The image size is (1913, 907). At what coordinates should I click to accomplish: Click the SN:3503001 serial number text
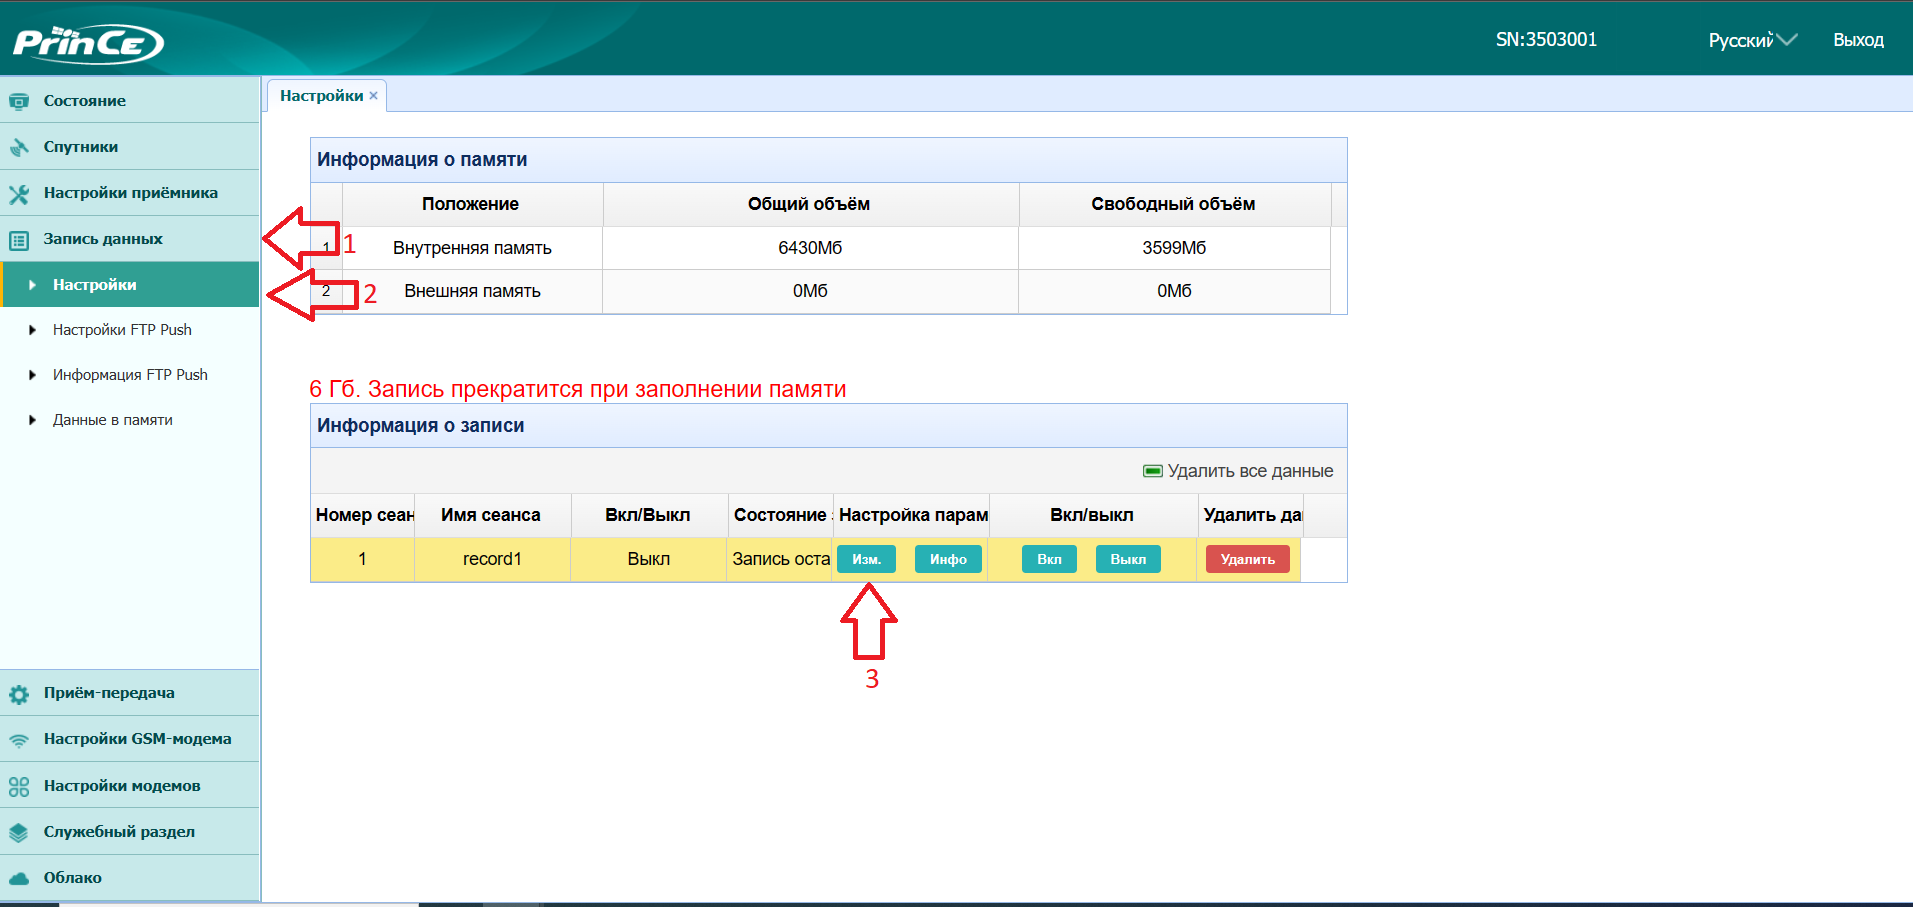pos(1546,40)
